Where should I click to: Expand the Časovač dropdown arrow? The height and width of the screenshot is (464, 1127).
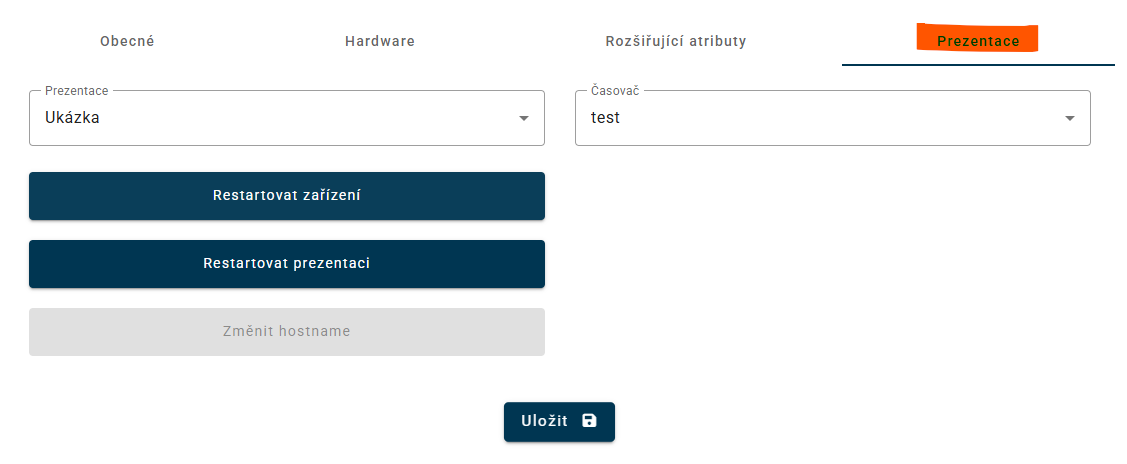coord(1069,119)
